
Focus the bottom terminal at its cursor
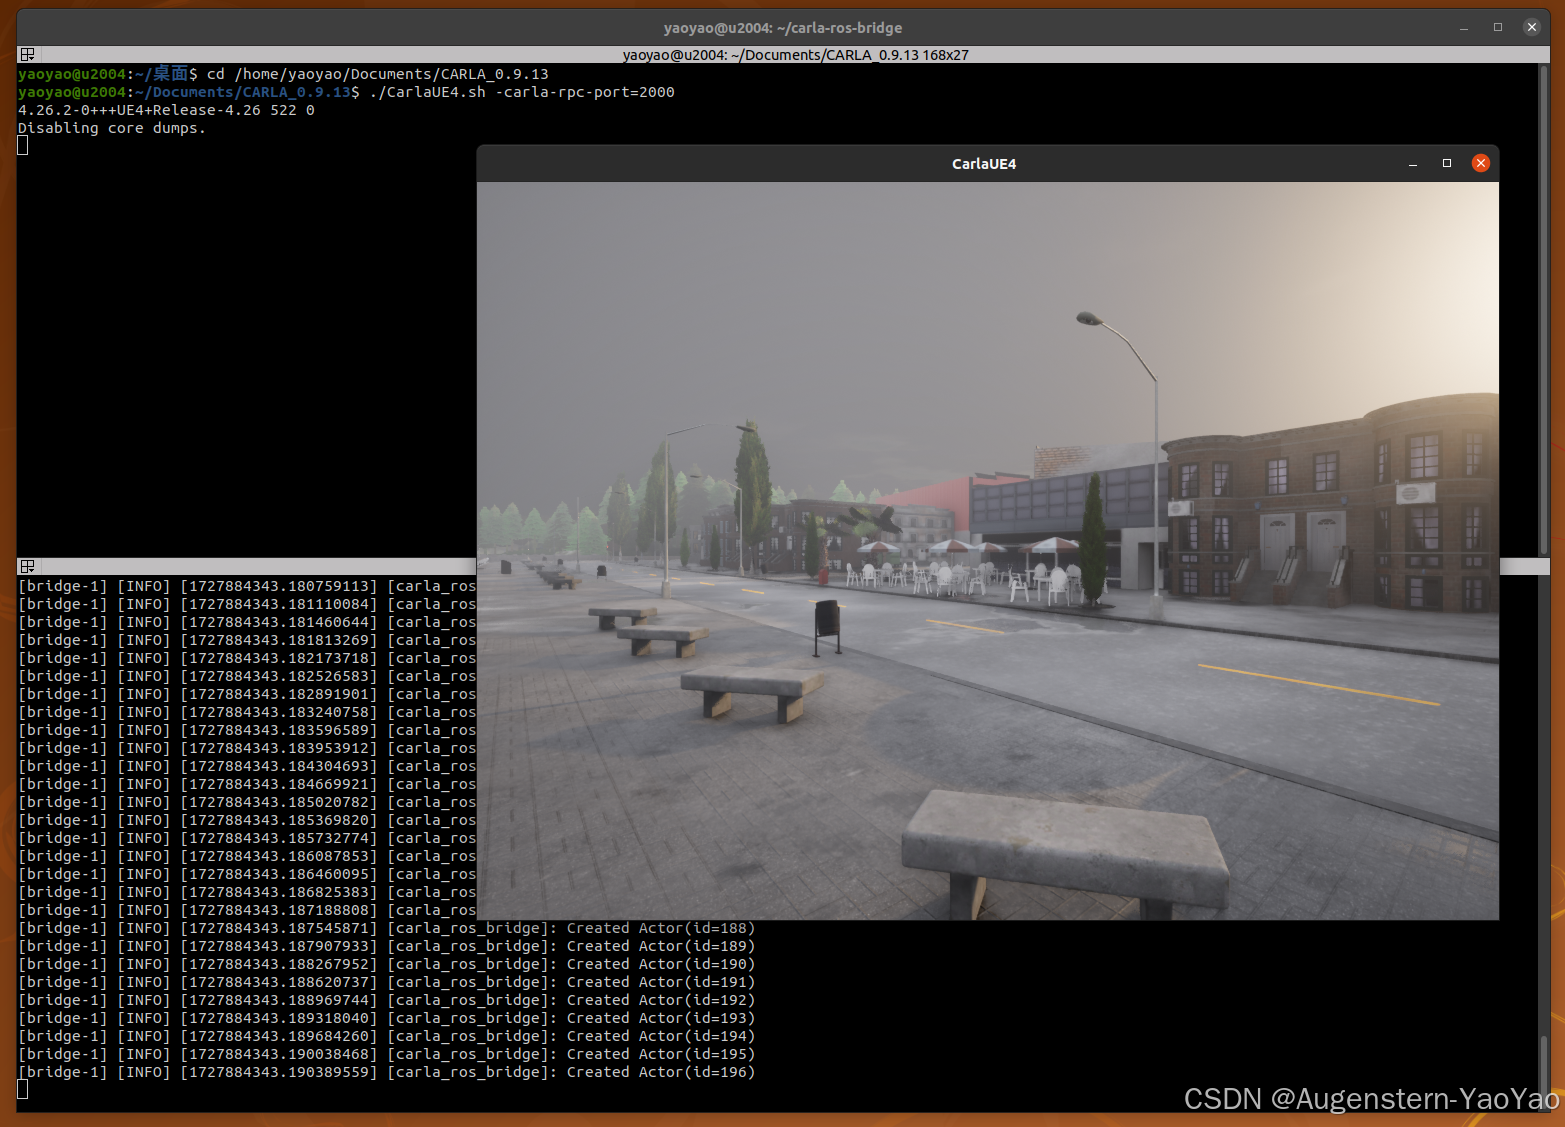pyautogui.click(x=23, y=1090)
